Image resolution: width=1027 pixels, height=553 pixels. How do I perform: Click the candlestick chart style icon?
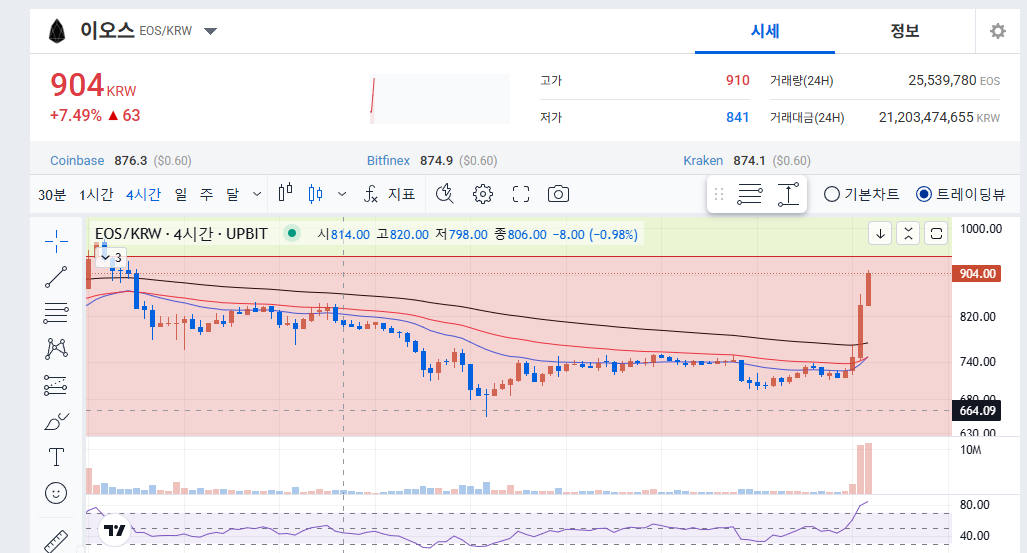(x=315, y=194)
